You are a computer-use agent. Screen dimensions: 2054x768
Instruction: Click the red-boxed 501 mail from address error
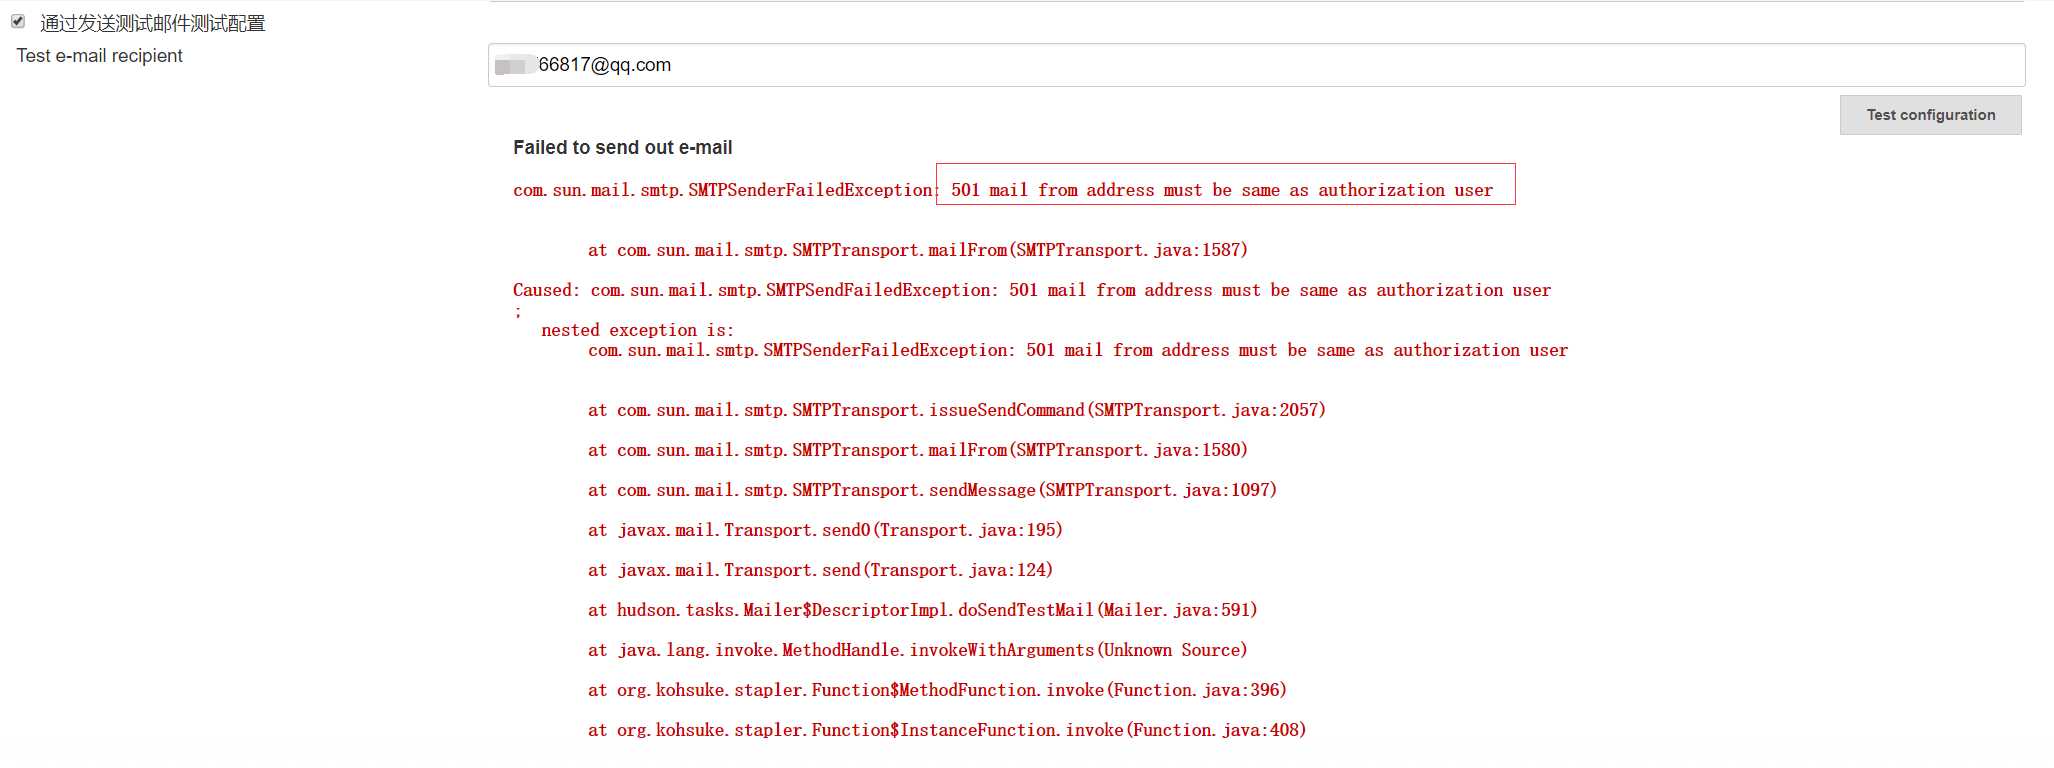1222,190
